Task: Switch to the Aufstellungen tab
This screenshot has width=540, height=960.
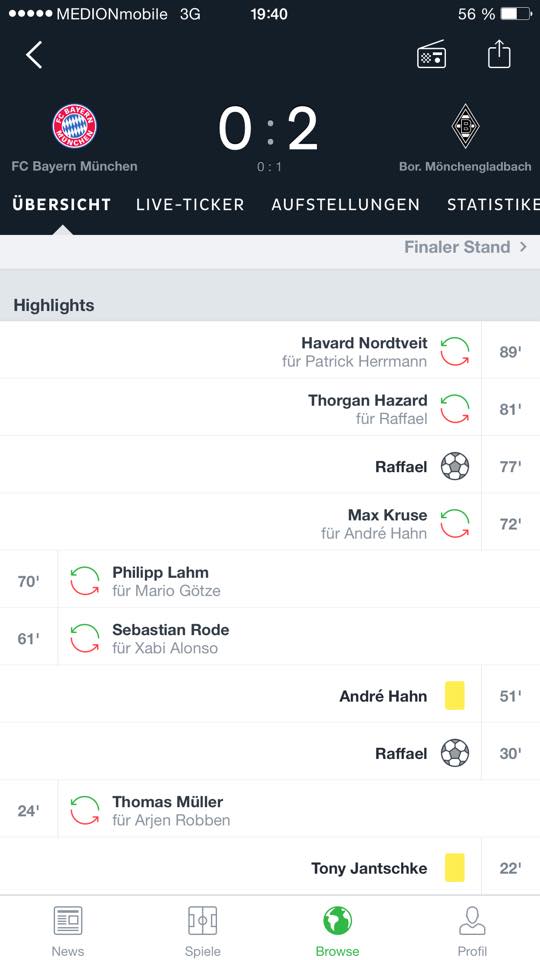Action: click(345, 204)
